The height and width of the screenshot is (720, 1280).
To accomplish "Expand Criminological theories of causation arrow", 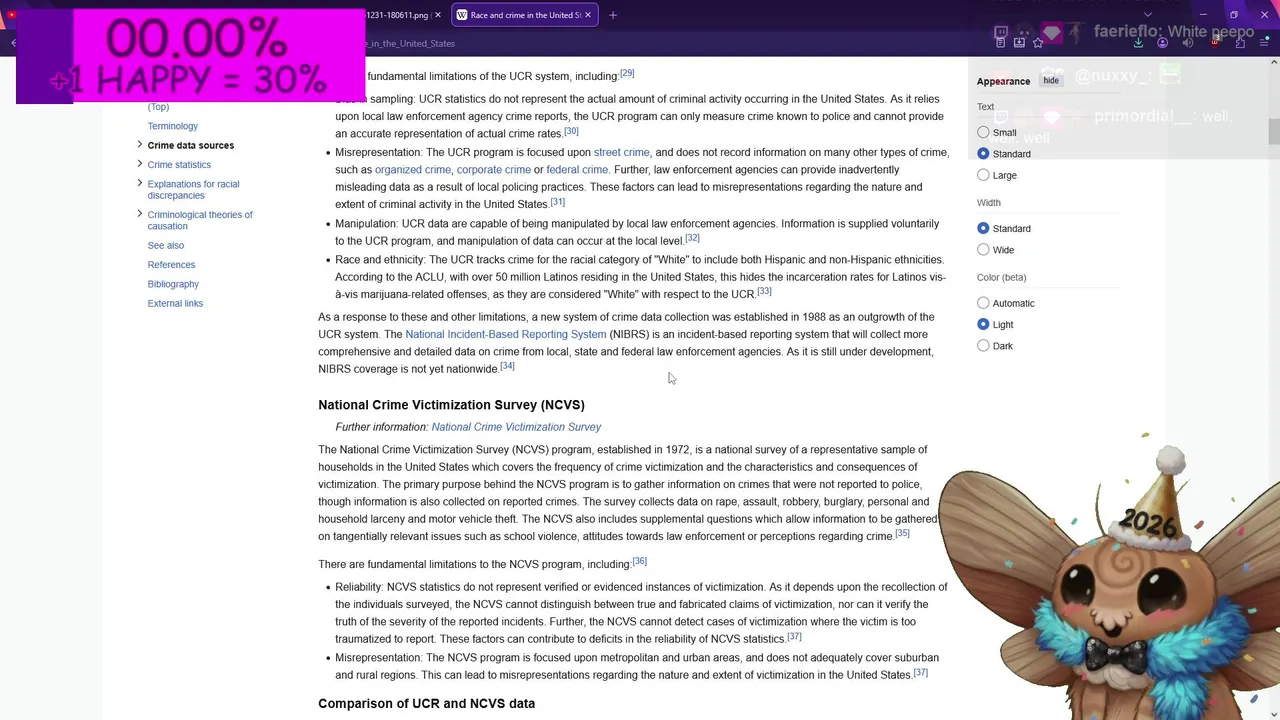I will tap(139, 214).
